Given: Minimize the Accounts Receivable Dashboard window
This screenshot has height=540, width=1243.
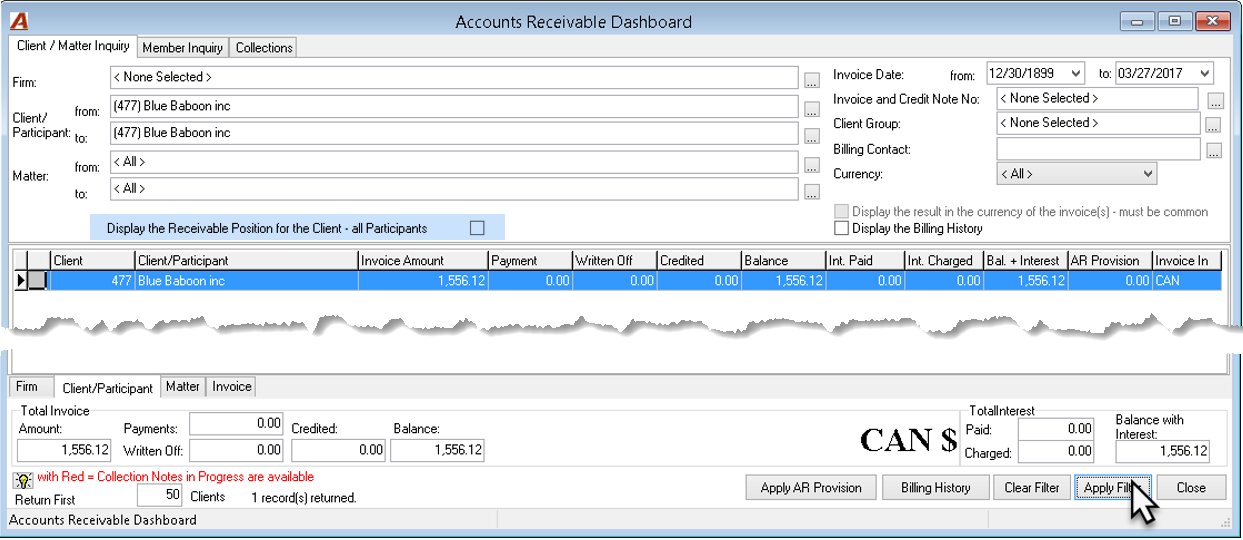Looking at the screenshot, I should point(1136,20).
